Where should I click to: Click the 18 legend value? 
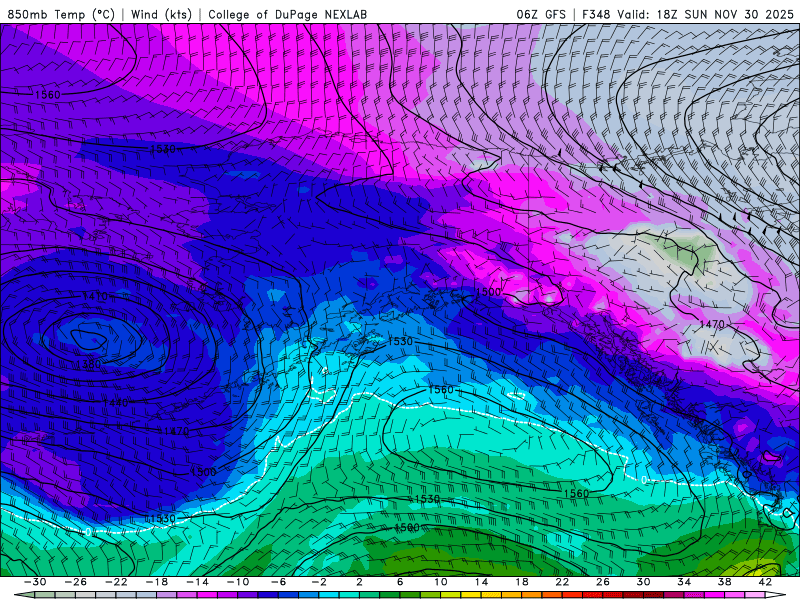point(521,582)
